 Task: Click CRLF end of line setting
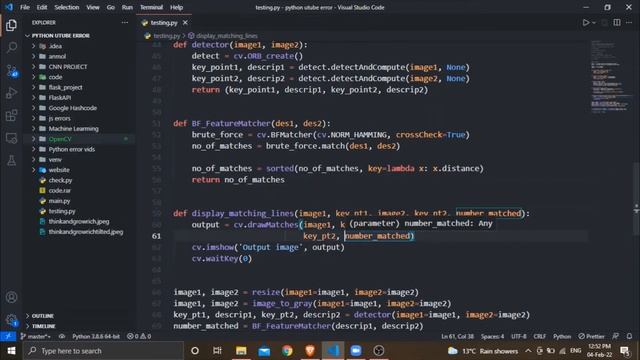tap(540, 336)
